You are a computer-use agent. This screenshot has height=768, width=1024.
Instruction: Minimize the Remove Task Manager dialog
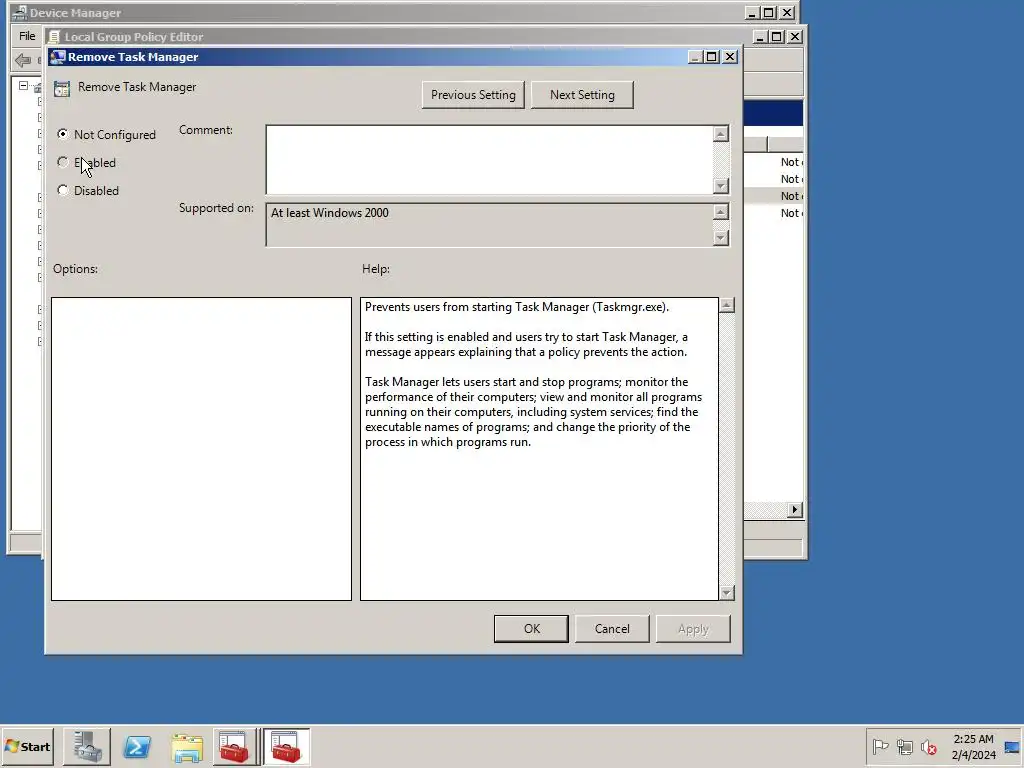point(696,57)
